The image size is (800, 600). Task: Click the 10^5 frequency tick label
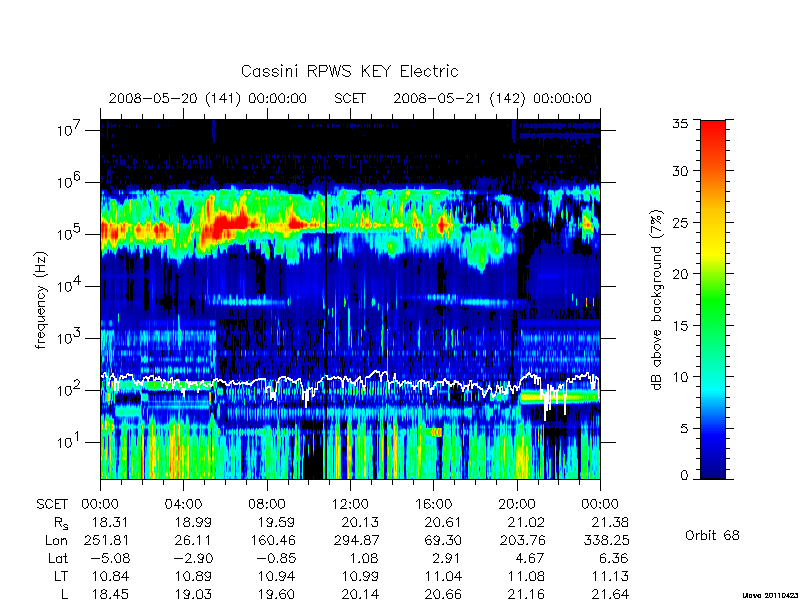[69, 234]
